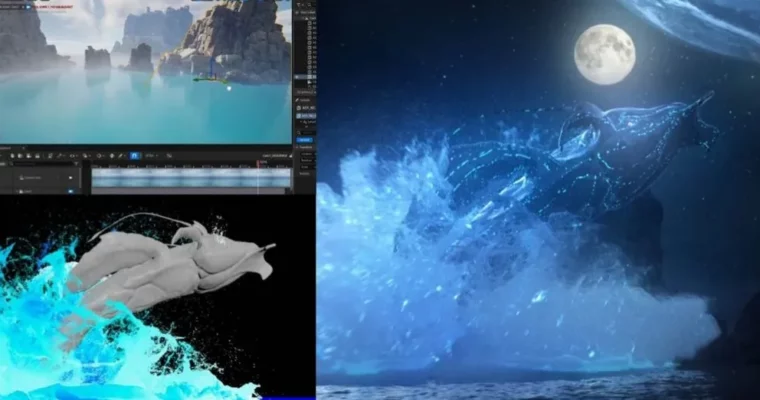Click the blue clip strip on the Sequencer timeline
Screen dimensions: 760x400
[191, 177]
